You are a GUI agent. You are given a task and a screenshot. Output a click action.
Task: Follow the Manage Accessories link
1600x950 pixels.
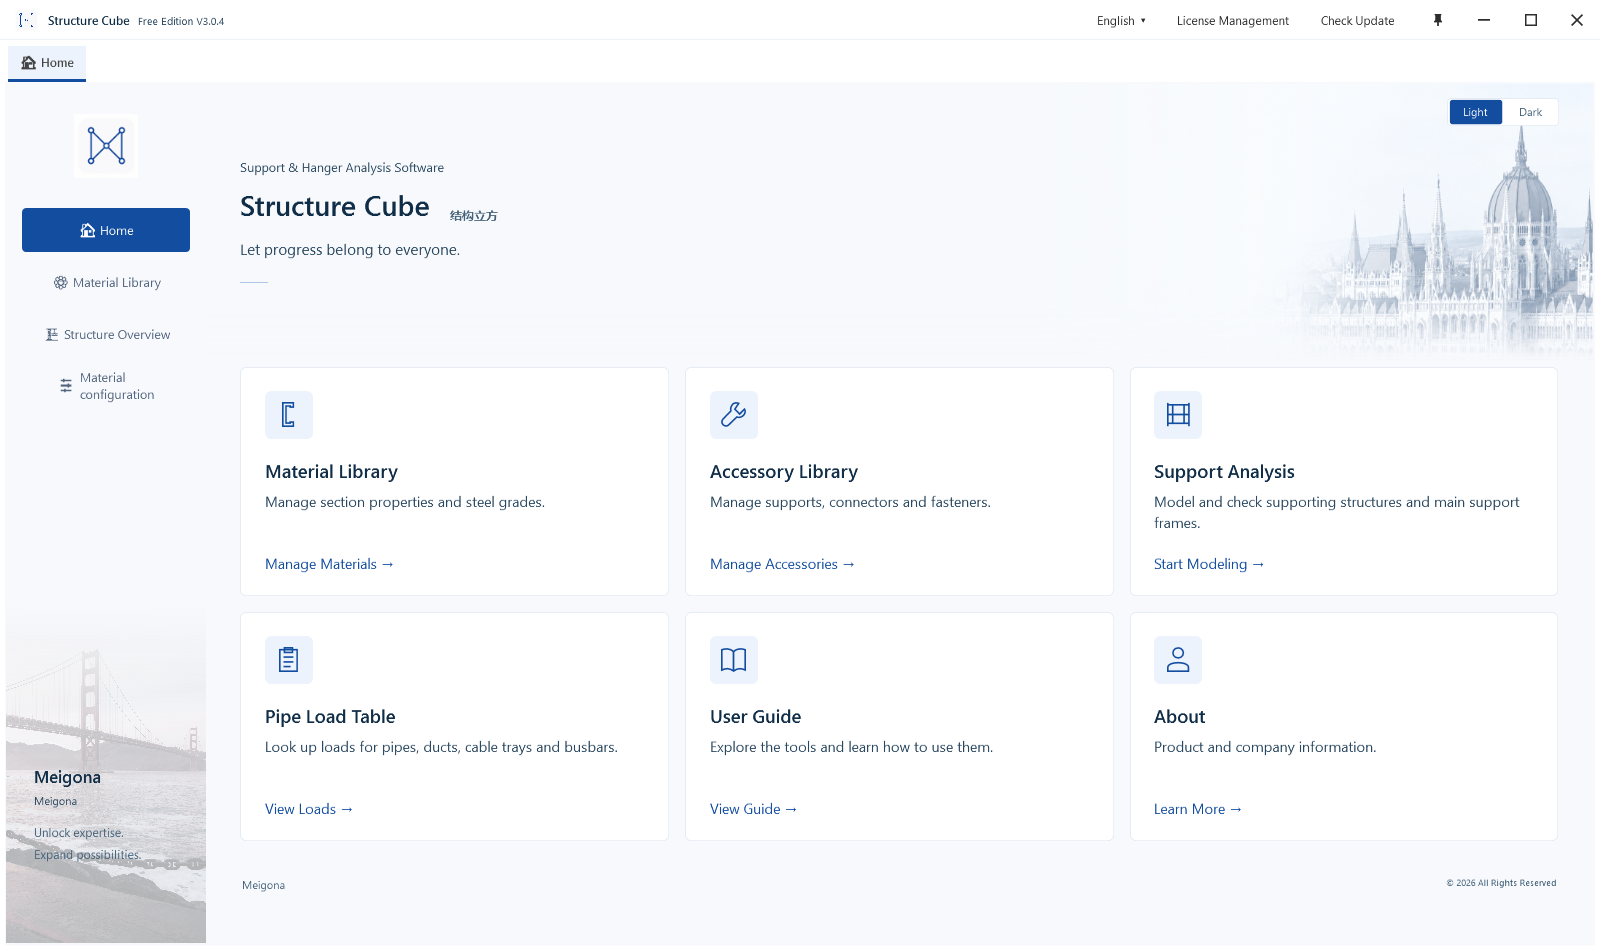click(x=782, y=564)
